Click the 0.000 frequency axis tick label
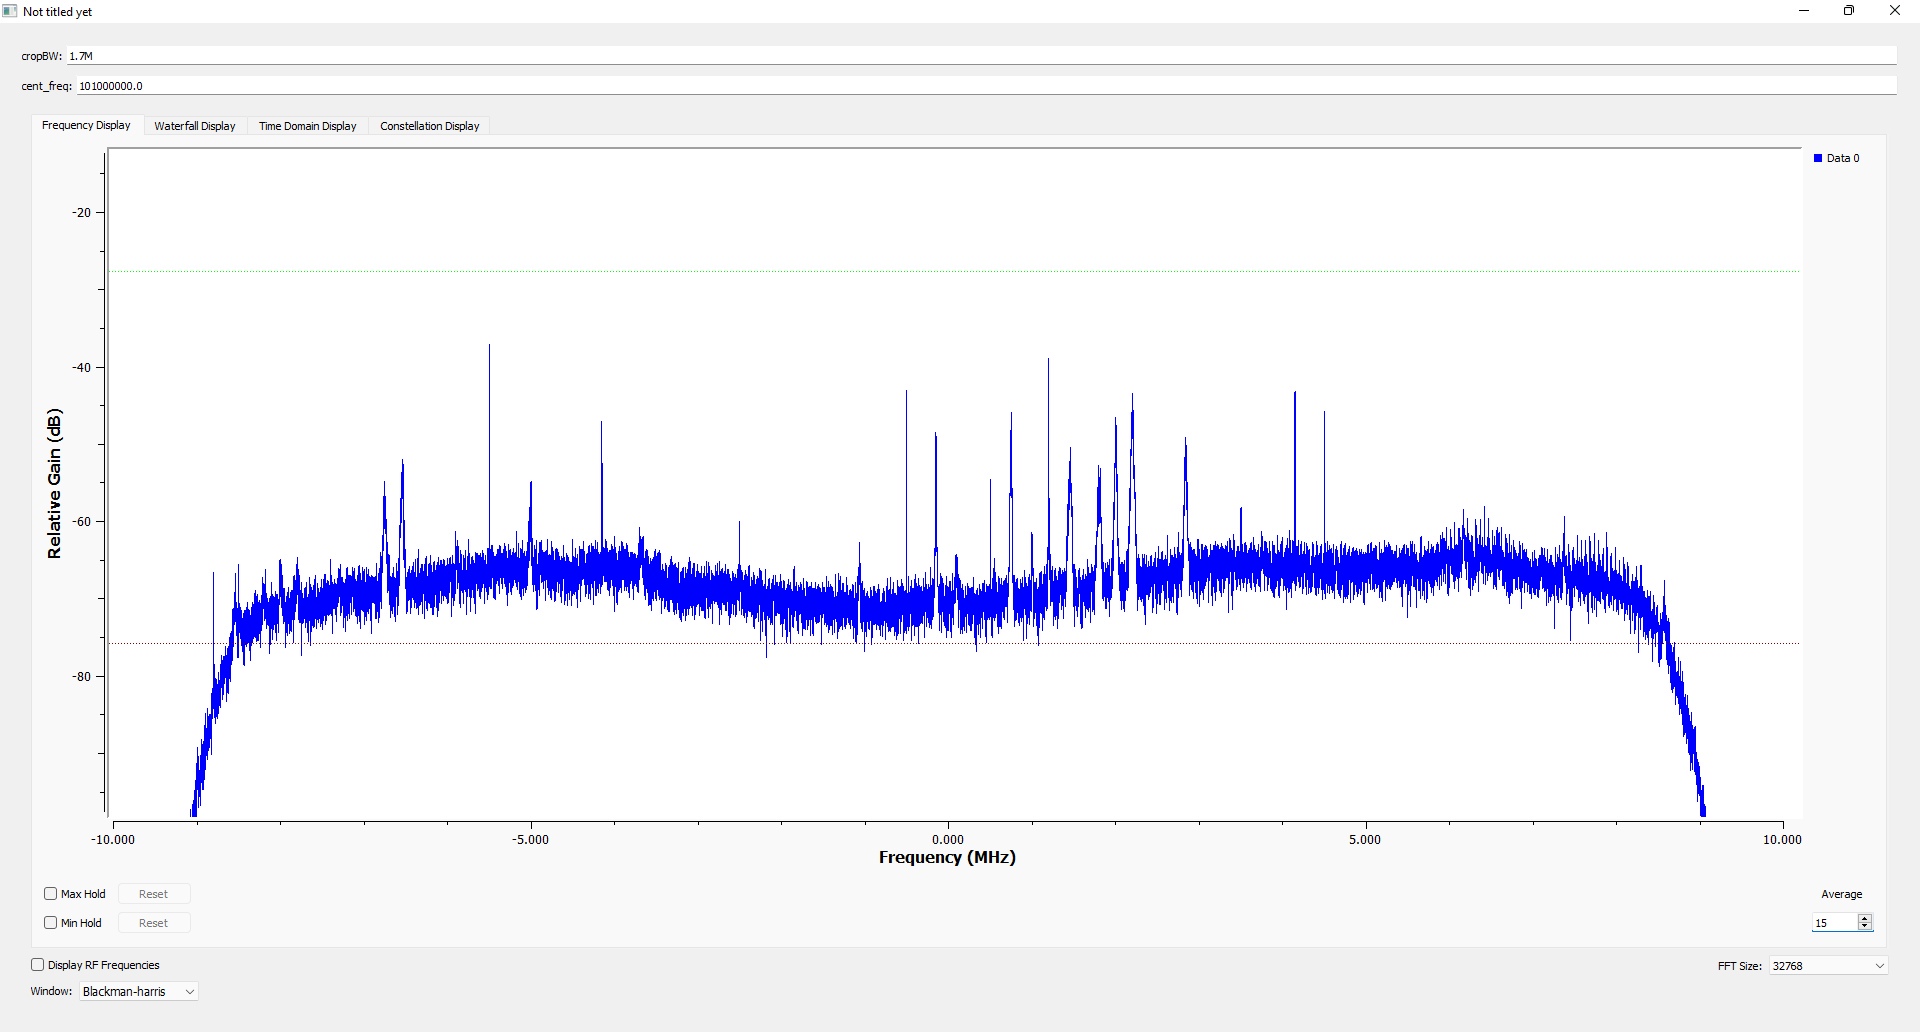This screenshot has height=1032, width=1920. 948,840
